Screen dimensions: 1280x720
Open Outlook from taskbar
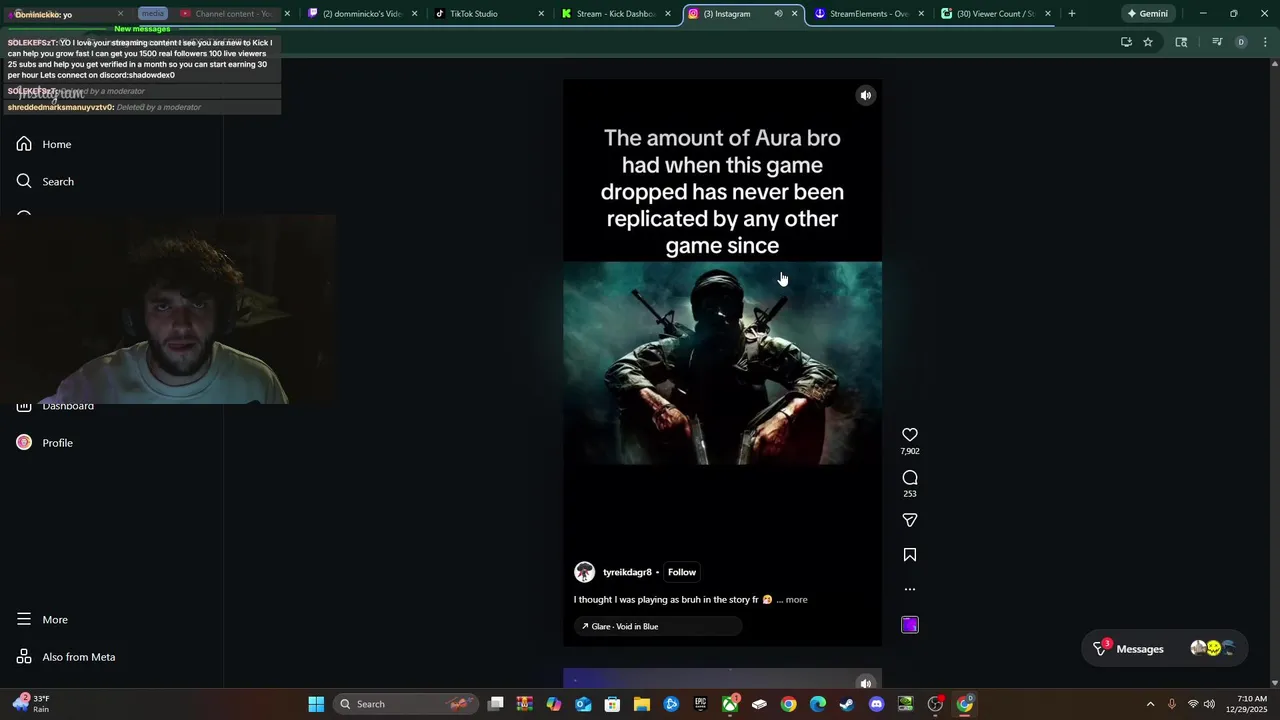[583, 704]
